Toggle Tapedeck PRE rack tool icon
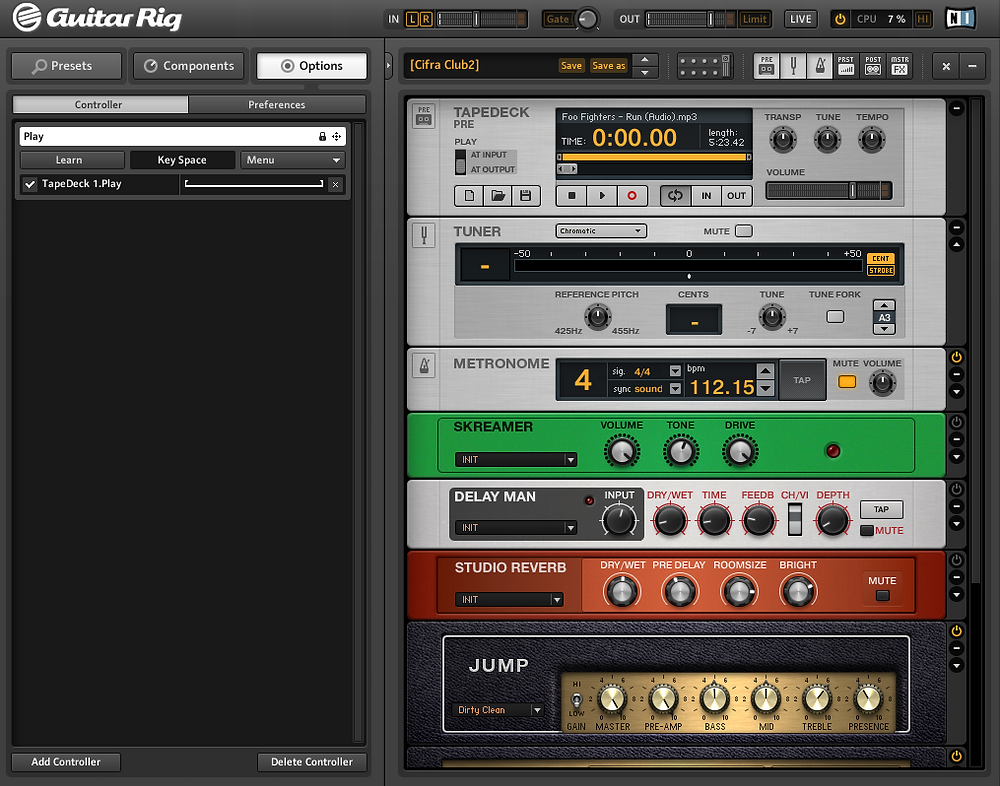 tap(767, 66)
